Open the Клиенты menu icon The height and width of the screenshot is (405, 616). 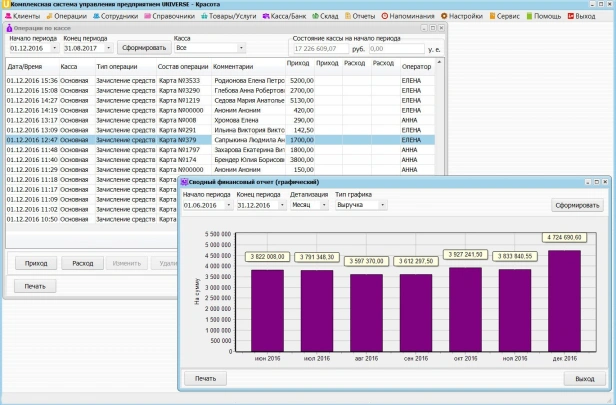[x=8, y=16]
